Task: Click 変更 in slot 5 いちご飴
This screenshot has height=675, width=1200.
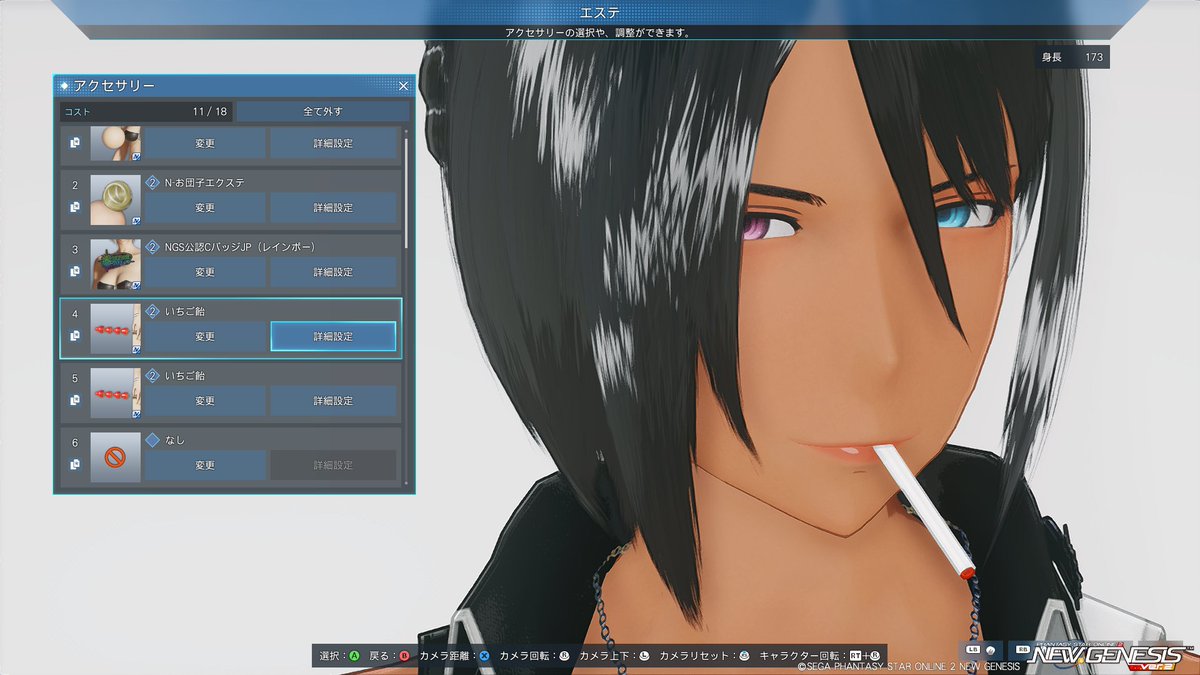Action: click(205, 401)
